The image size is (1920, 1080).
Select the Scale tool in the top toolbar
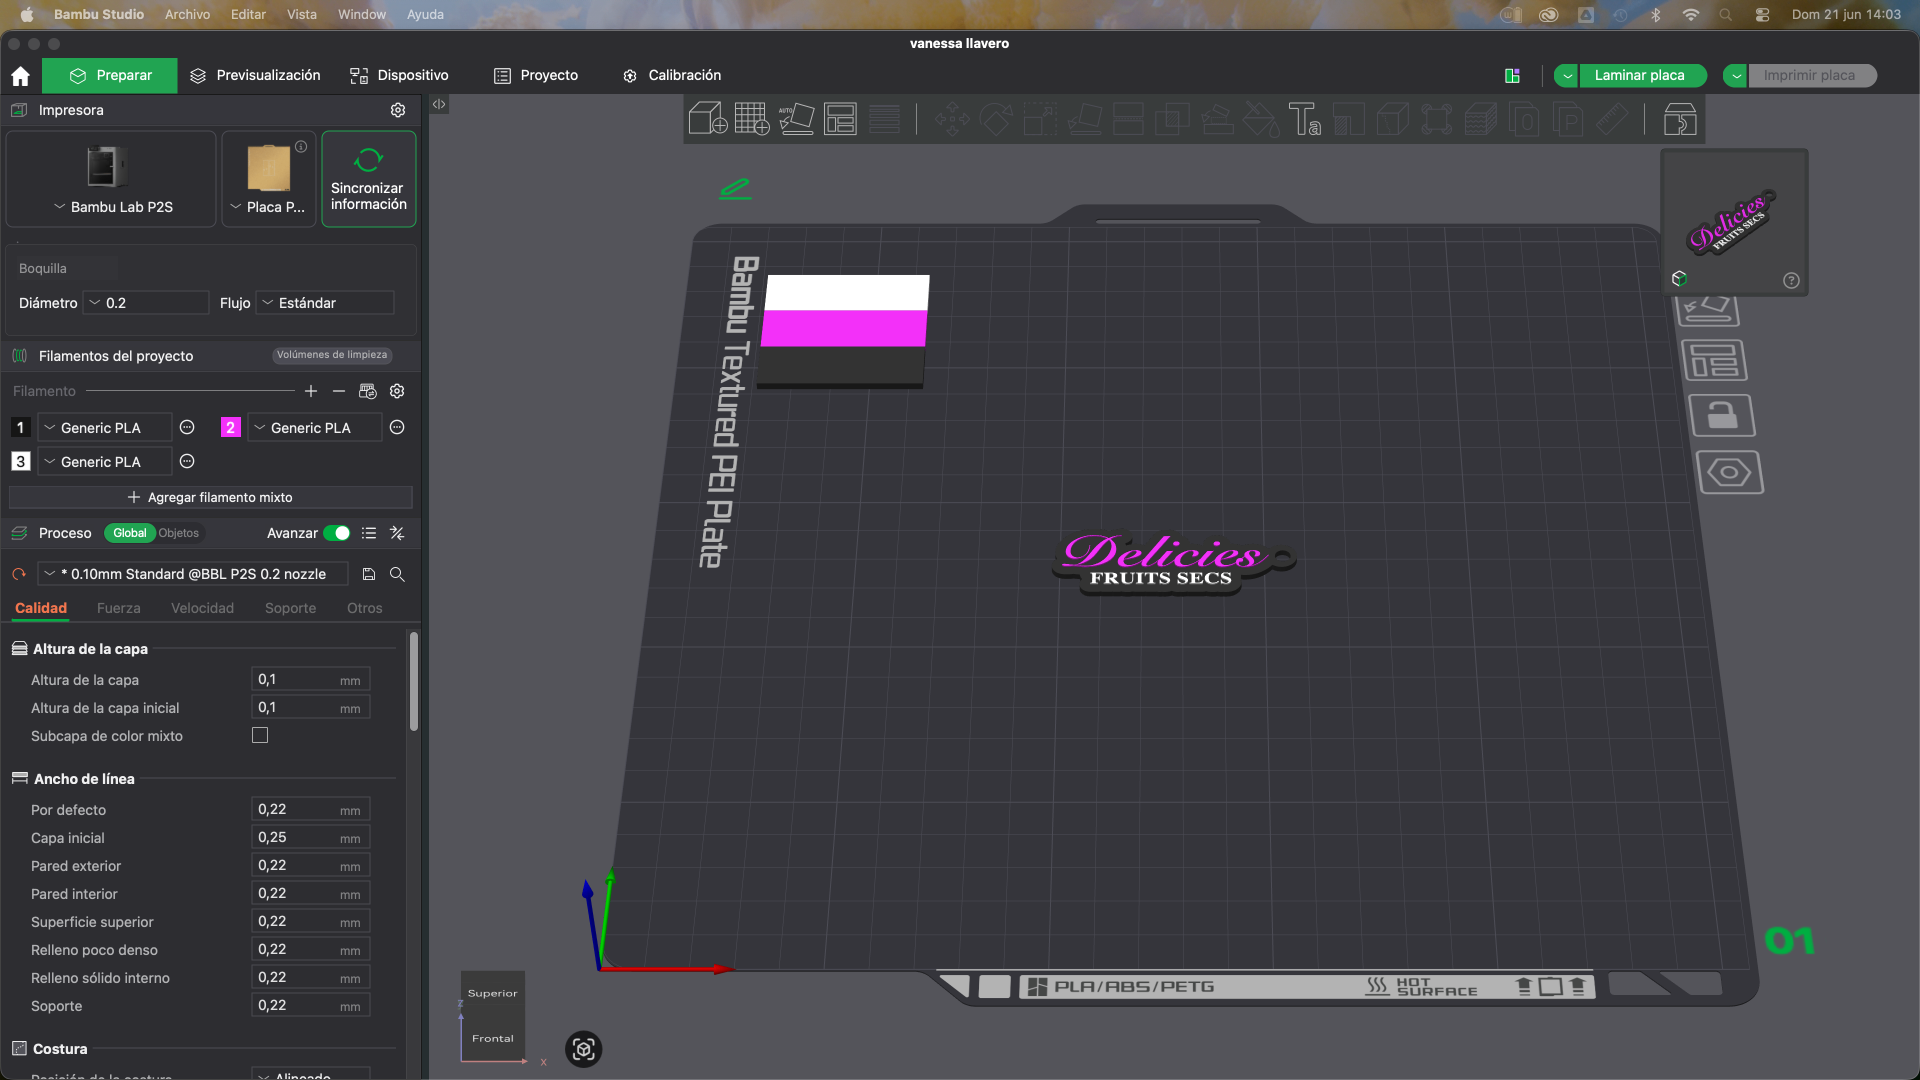(1040, 120)
